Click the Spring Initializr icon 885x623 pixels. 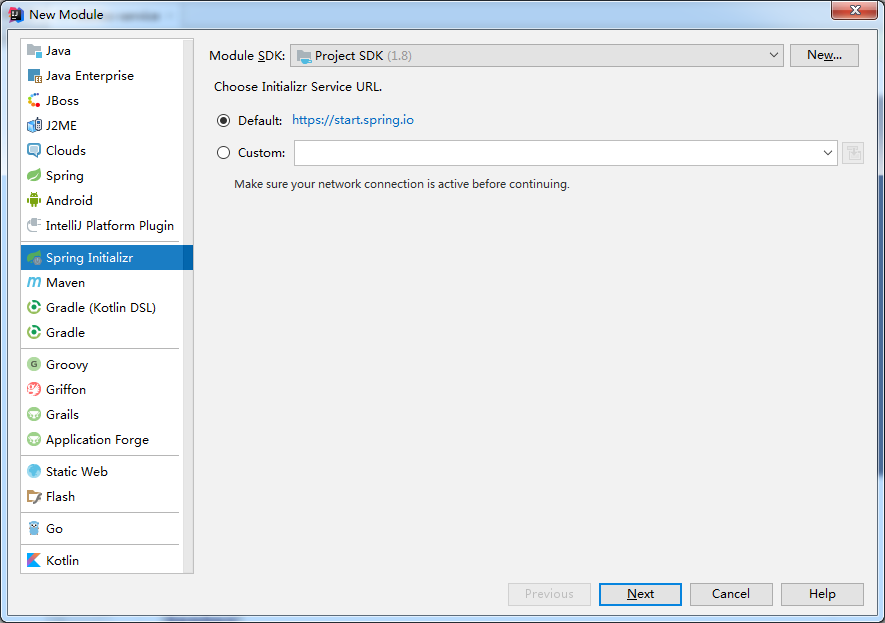tap(34, 258)
